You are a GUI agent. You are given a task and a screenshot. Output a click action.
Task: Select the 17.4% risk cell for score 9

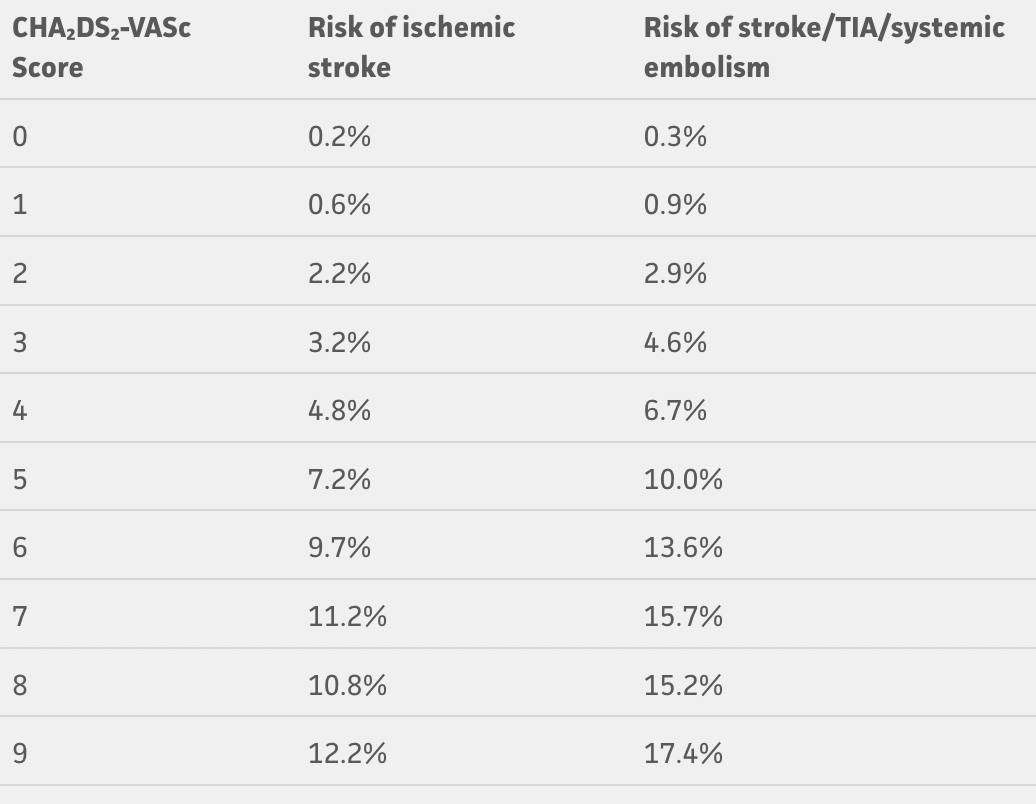(683, 753)
